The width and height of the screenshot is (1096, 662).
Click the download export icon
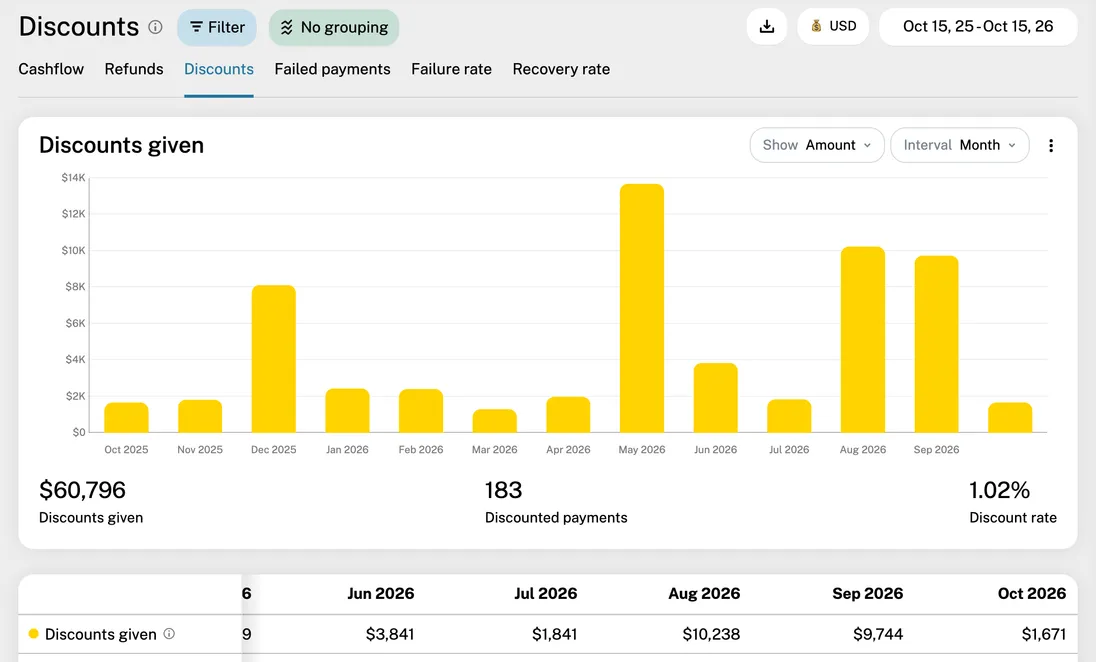(767, 27)
